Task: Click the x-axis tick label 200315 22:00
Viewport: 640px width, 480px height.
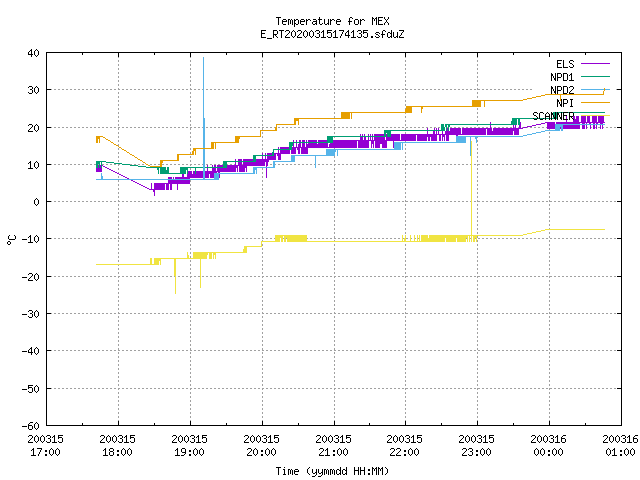Action: [x=404, y=446]
